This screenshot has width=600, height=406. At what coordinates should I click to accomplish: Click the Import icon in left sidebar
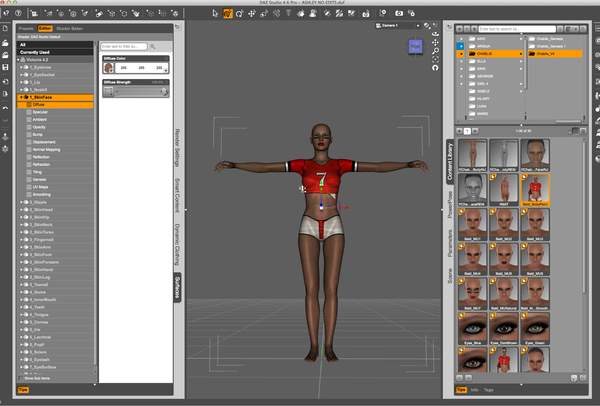tap(5, 82)
